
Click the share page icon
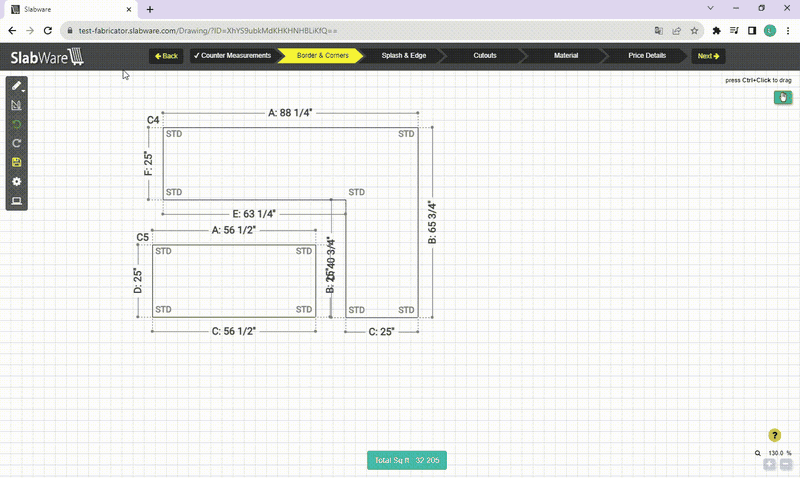click(x=677, y=31)
